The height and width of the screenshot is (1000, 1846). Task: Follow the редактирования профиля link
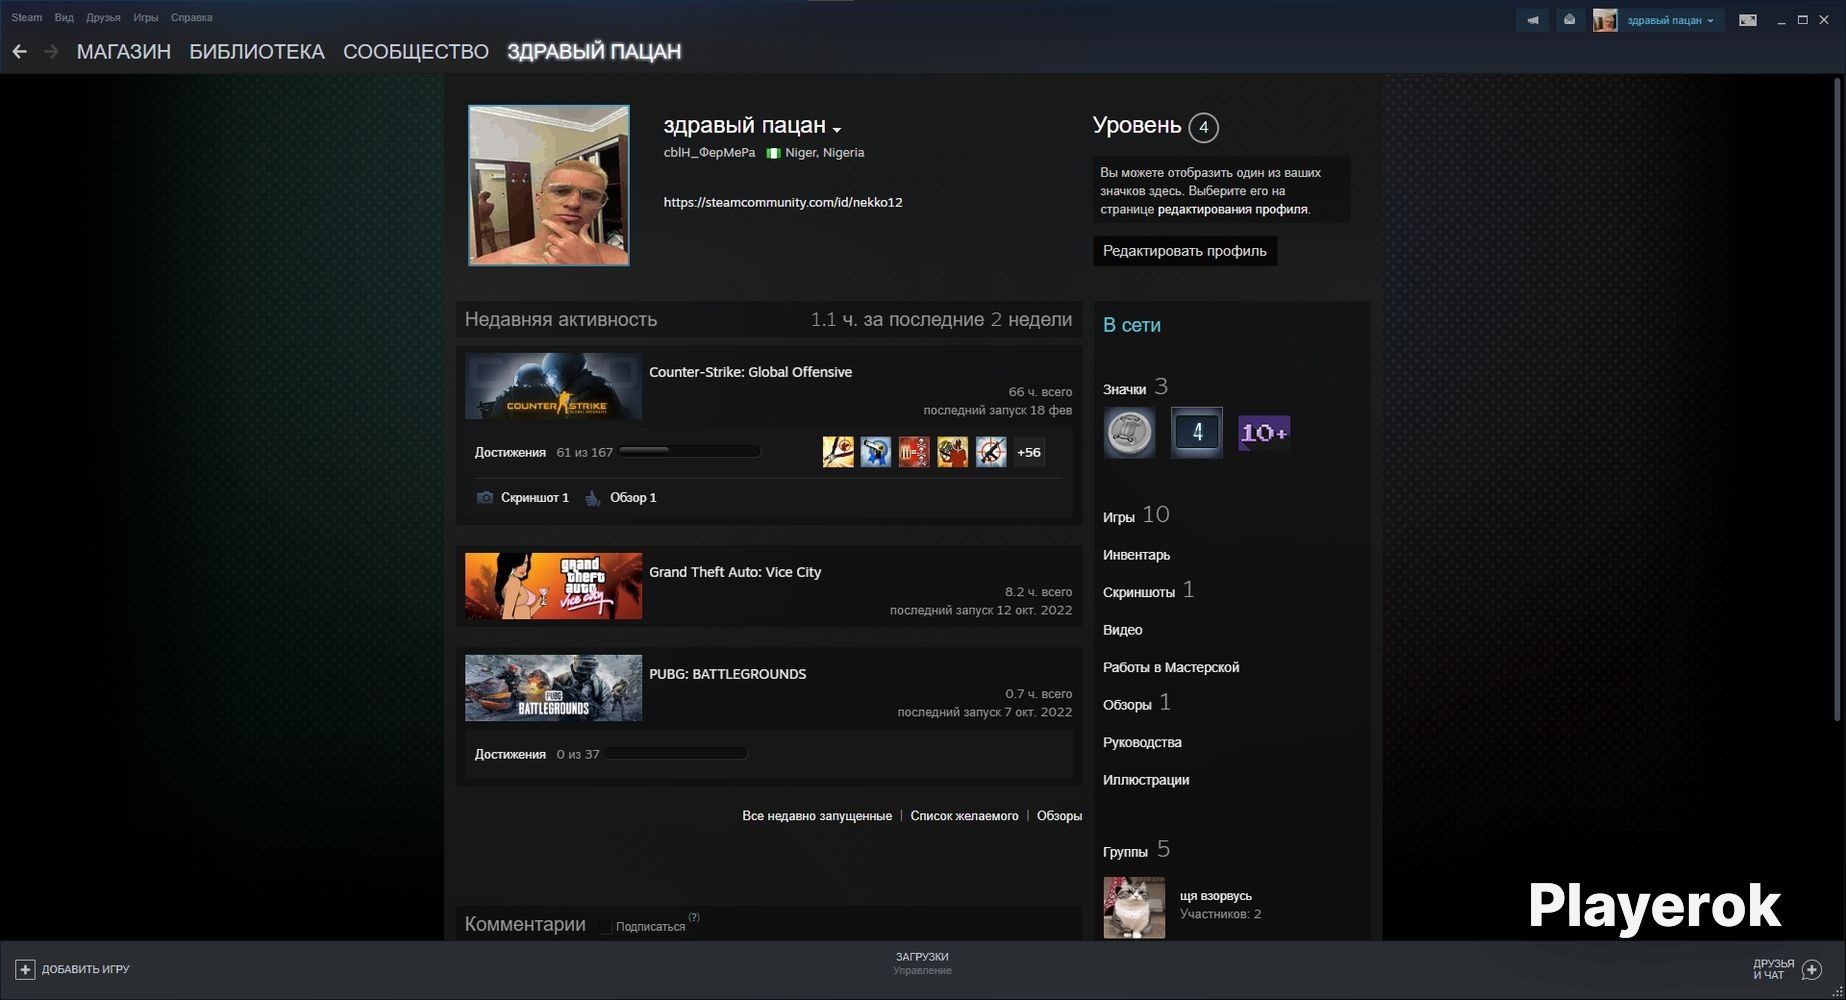1232,209
